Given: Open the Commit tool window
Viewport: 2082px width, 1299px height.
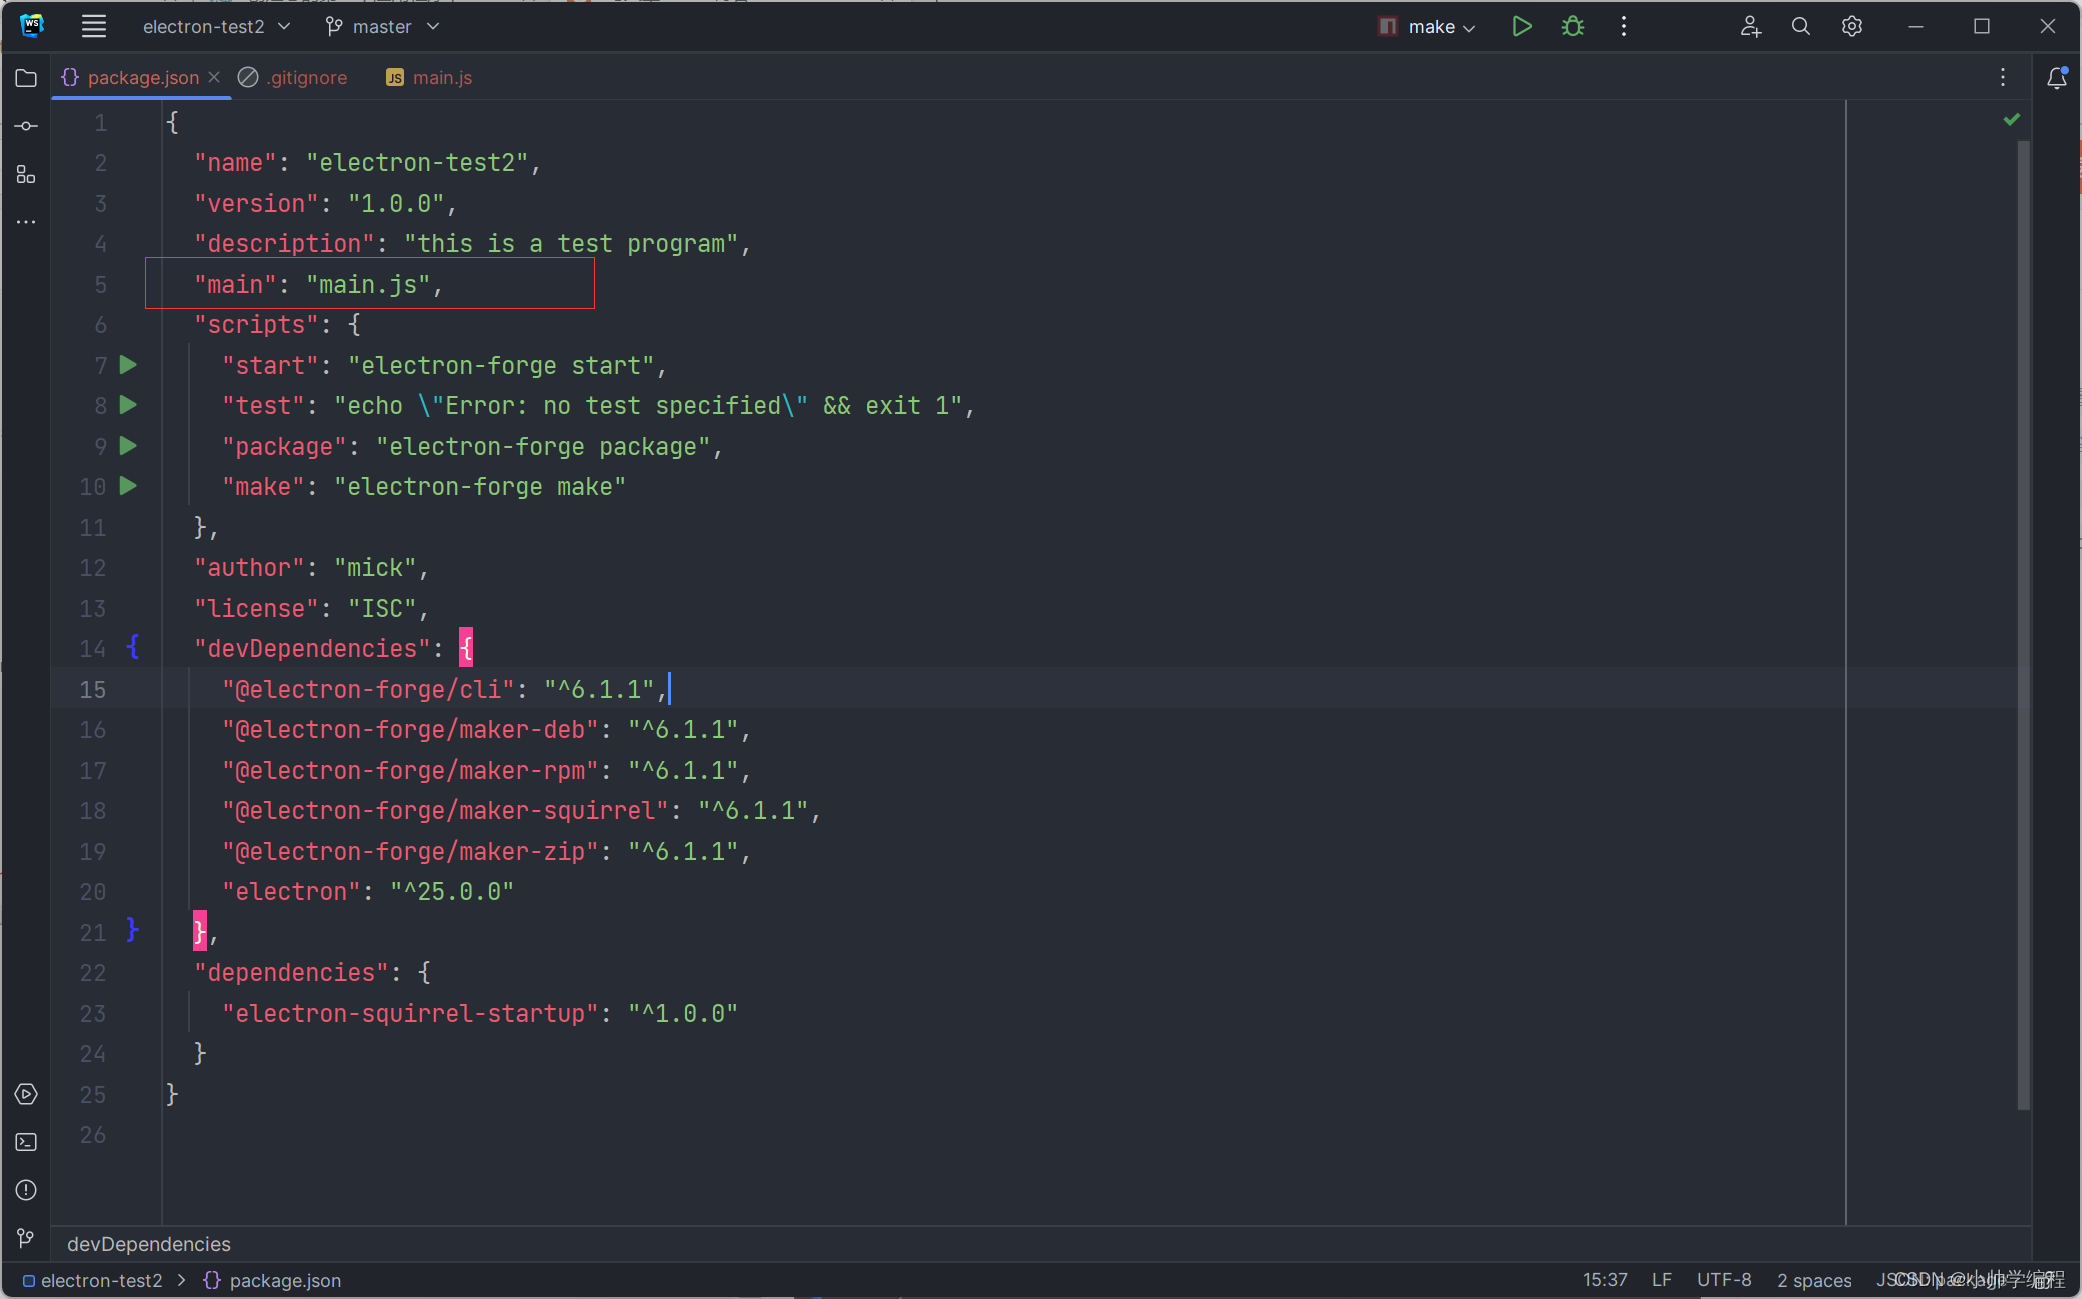Looking at the screenshot, I should tap(26, 126).
